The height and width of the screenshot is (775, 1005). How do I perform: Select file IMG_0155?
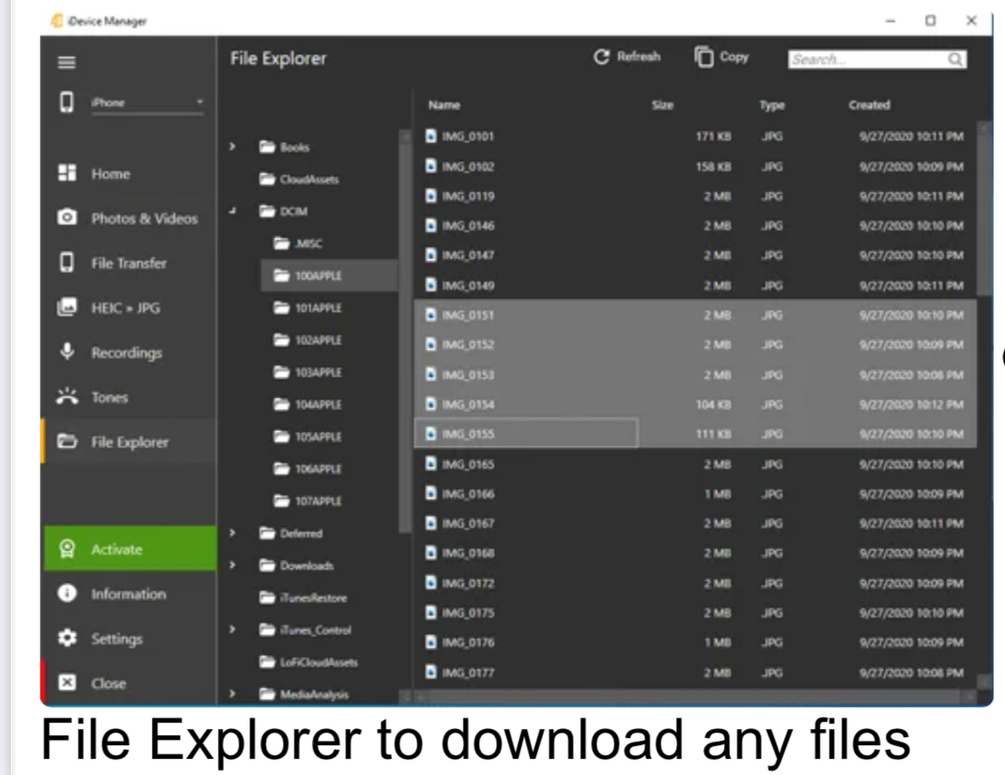pyautogui.click(x=695, y=434)
